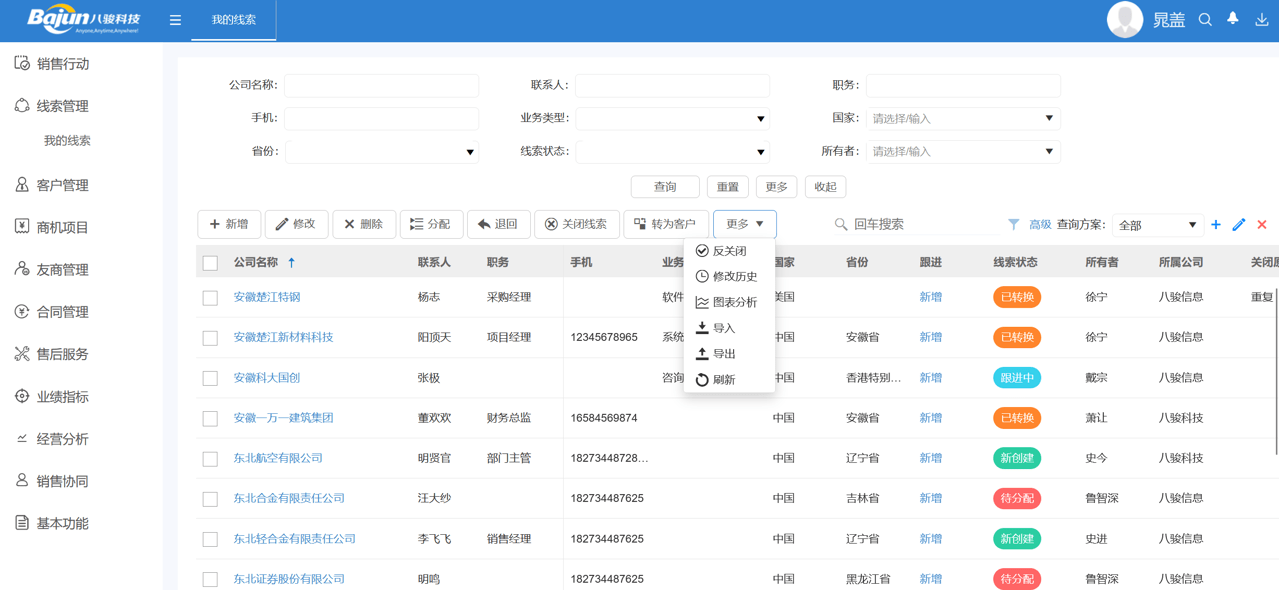This screenshot has width=1279, height=590.
Task: Click the search magnifier in the top bar
Action: coord(1205,19)
